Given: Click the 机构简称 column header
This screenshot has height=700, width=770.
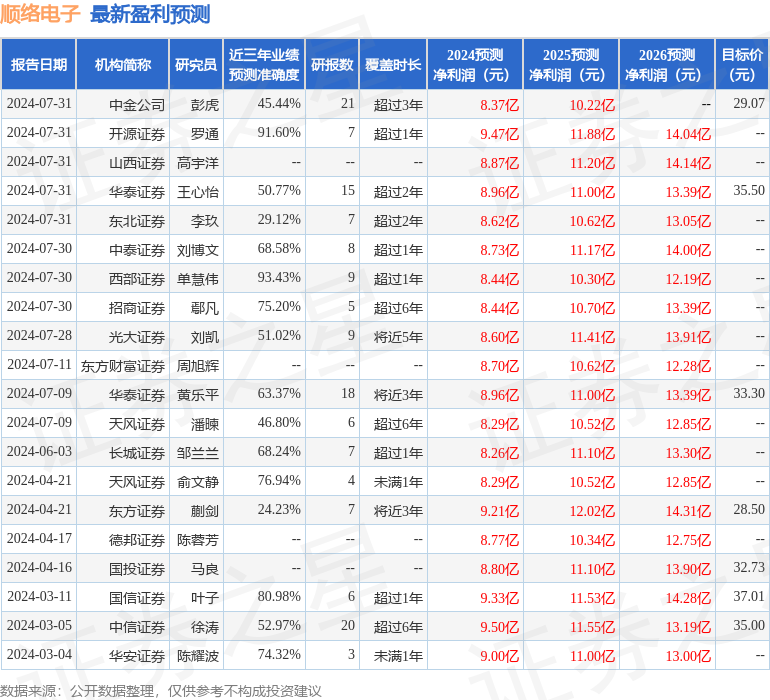Looking at the screenshot, I should [123, 64].
